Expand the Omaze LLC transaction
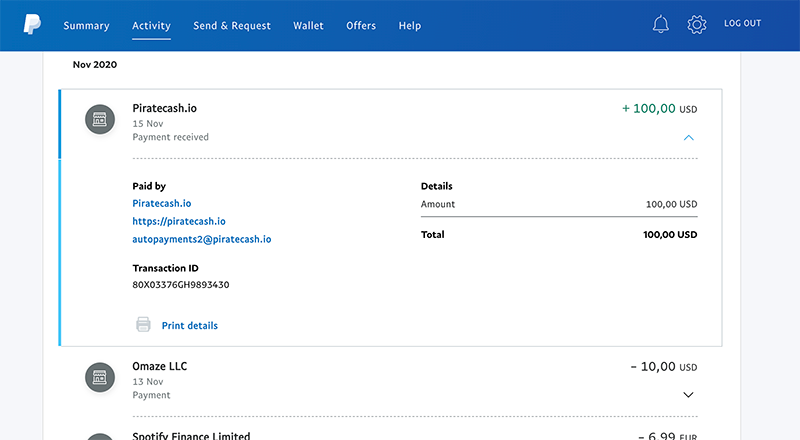 [688, 395]
